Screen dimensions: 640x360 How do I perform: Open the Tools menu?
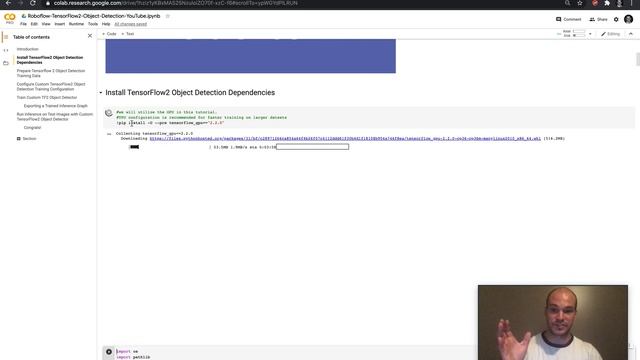(93, 24)
